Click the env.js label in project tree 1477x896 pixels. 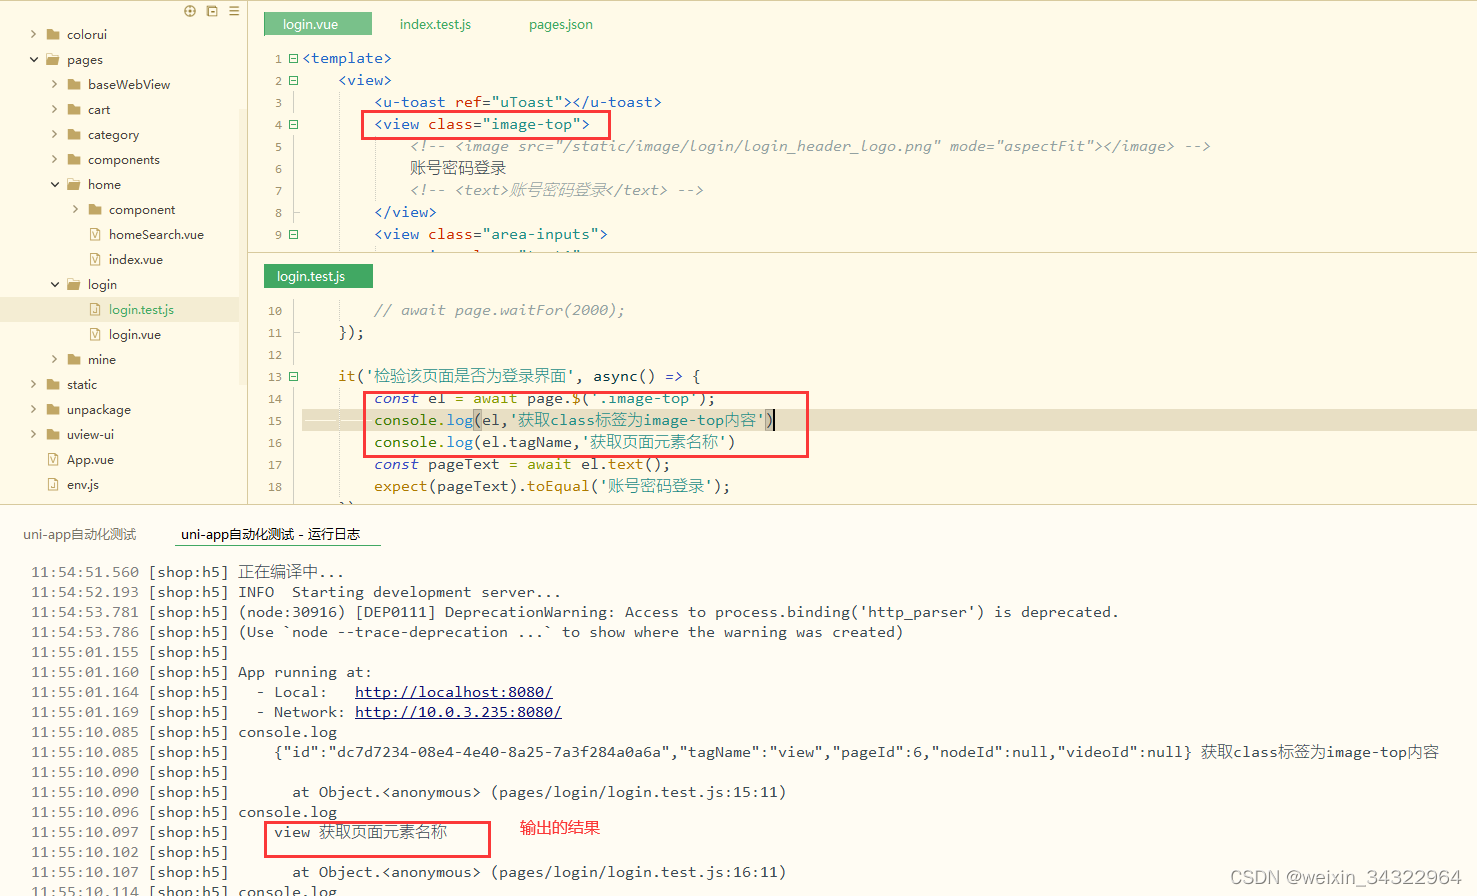point(83,484)
